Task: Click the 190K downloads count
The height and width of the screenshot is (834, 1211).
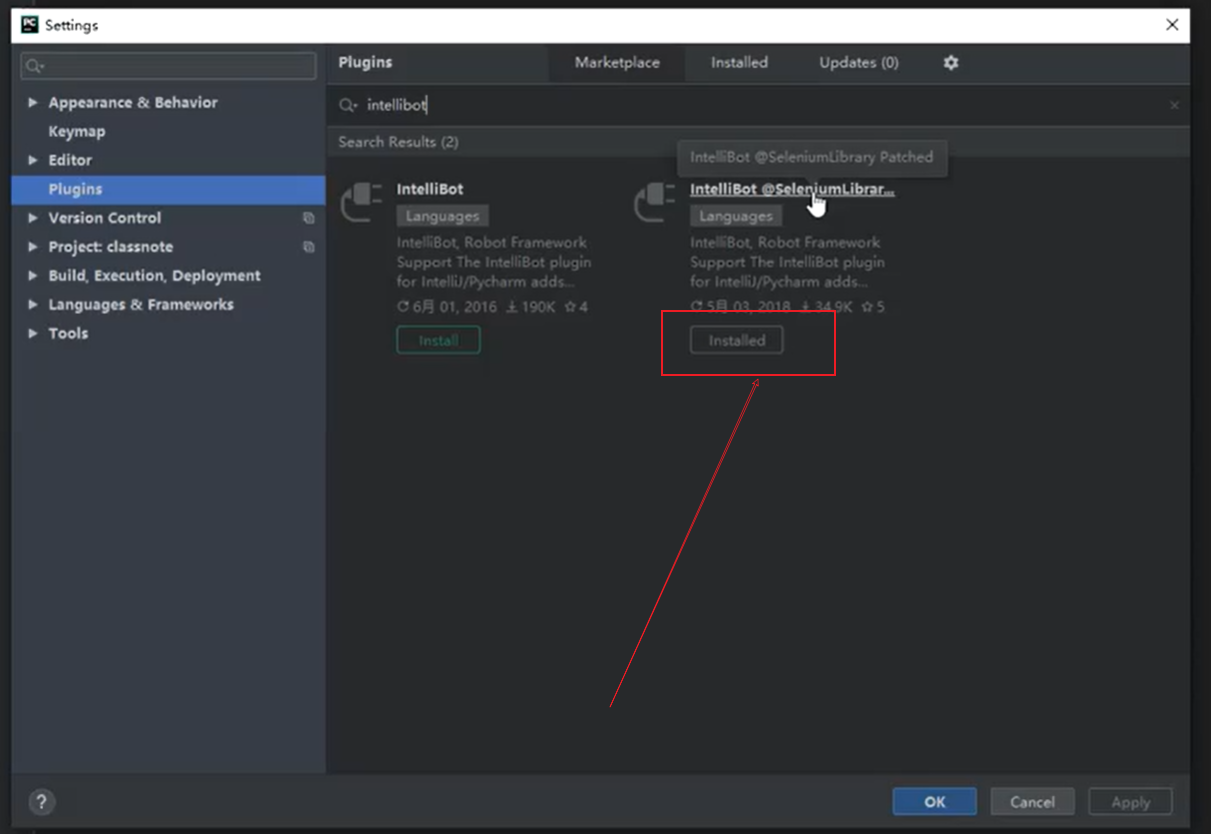Action: (x=531, y=307)
